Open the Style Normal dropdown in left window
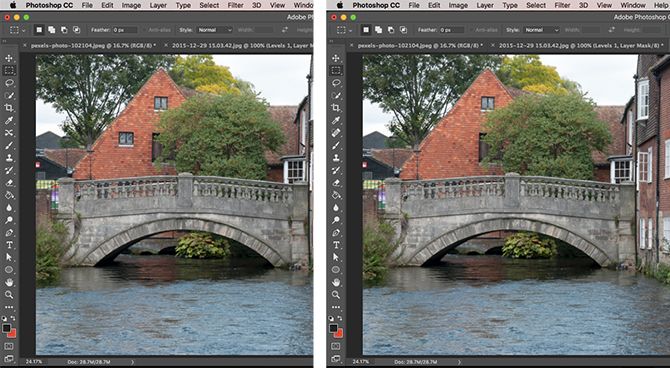670x368 pixels. (215, 30)
